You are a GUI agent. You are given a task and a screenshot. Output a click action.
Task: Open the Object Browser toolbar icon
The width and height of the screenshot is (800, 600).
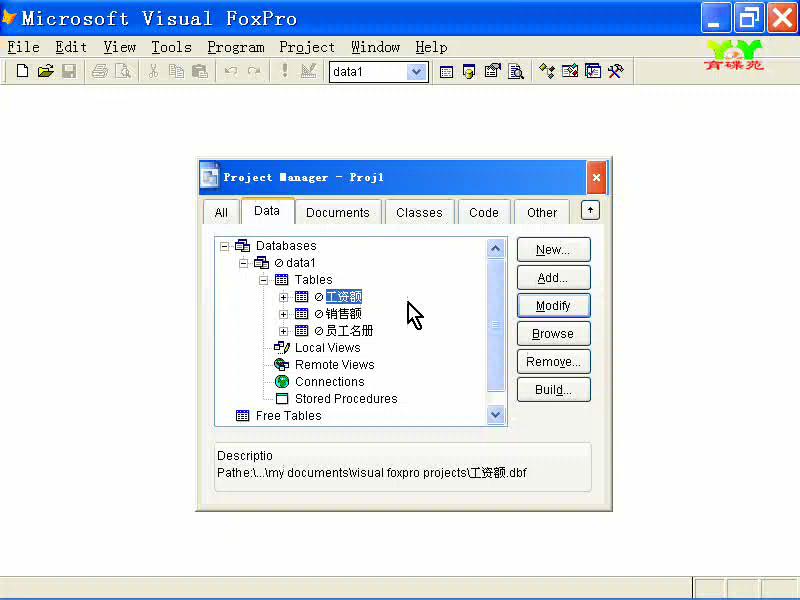click(x=570, y=71)
